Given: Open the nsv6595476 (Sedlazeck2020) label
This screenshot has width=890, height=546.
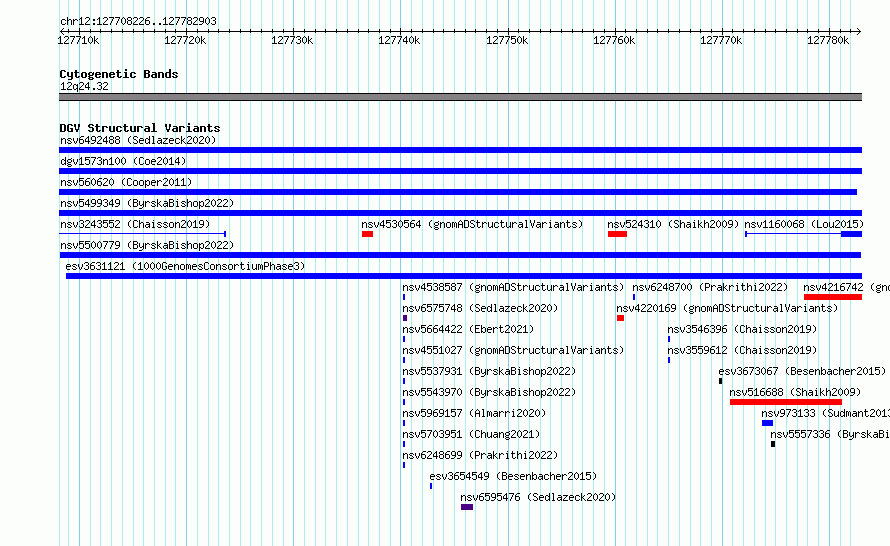Looking at the screenshot, I should click(538, 497).
